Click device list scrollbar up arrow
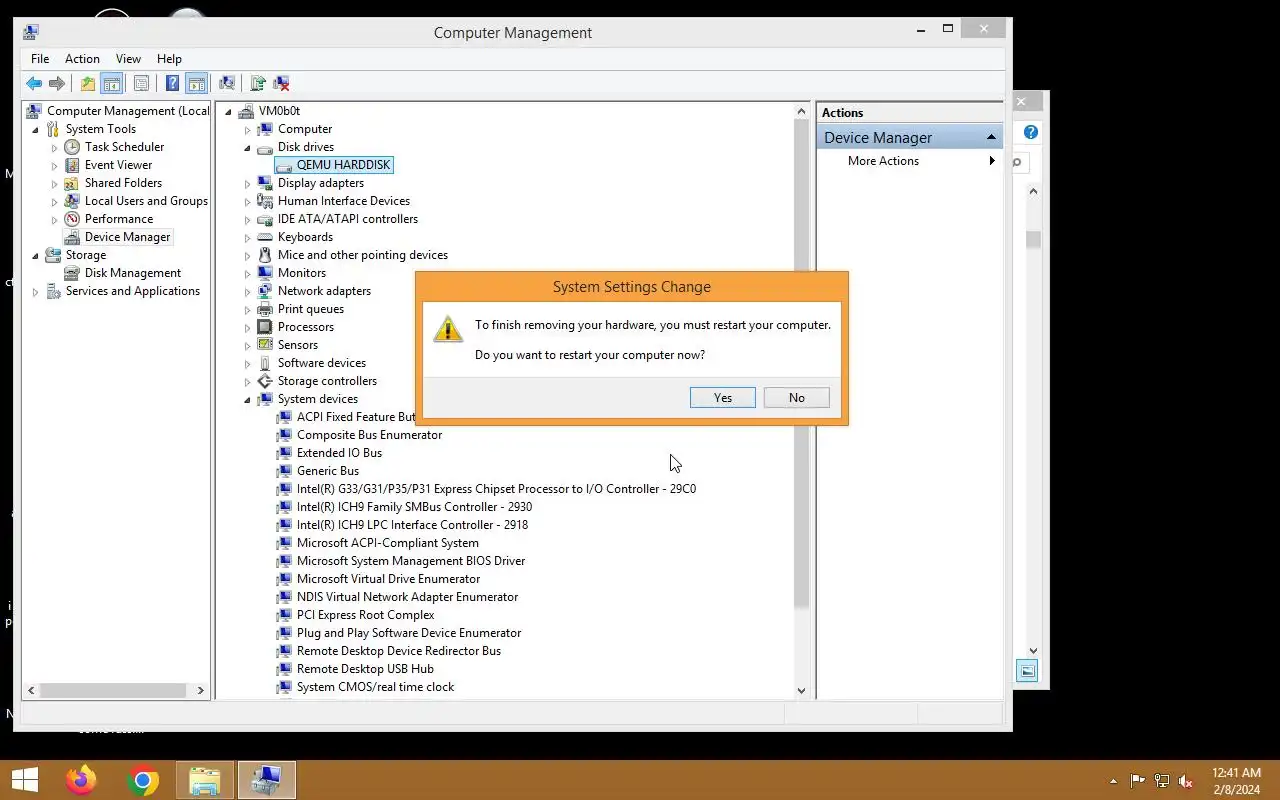This screenshot has height=800, width=1280. tap(801, 111)
